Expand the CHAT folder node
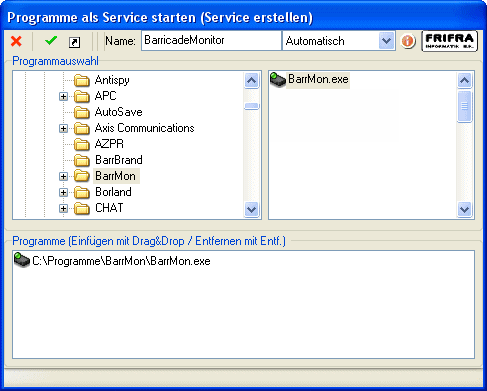The height and width of the screenshot is (391, 487). click(x=63, y=208)
